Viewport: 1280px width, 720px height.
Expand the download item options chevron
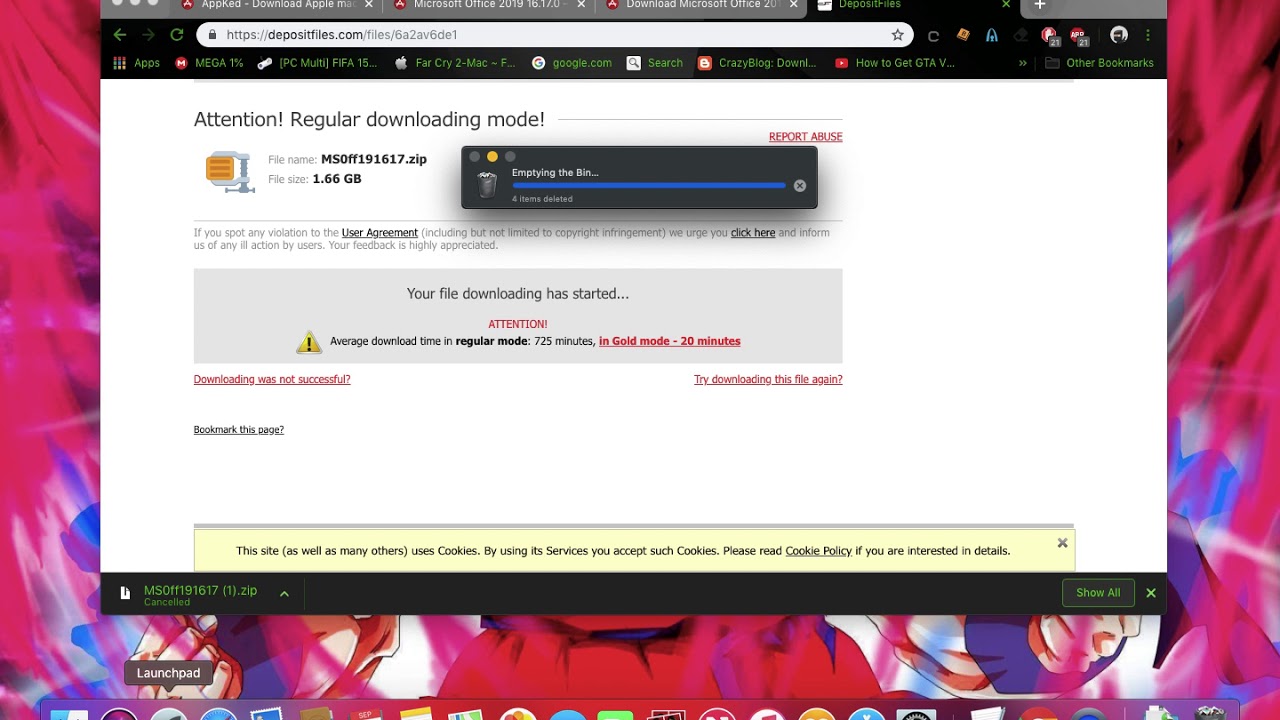tap(284, 594)
